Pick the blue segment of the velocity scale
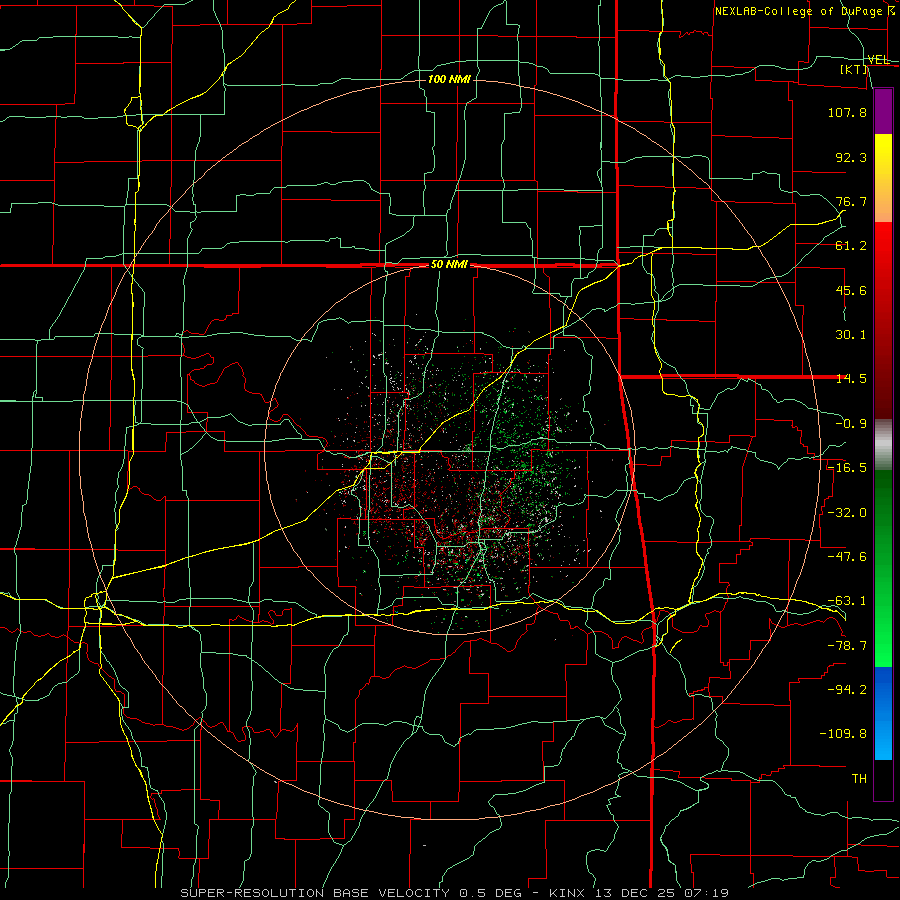The image size is (900, 900). [x=883, y=713]
